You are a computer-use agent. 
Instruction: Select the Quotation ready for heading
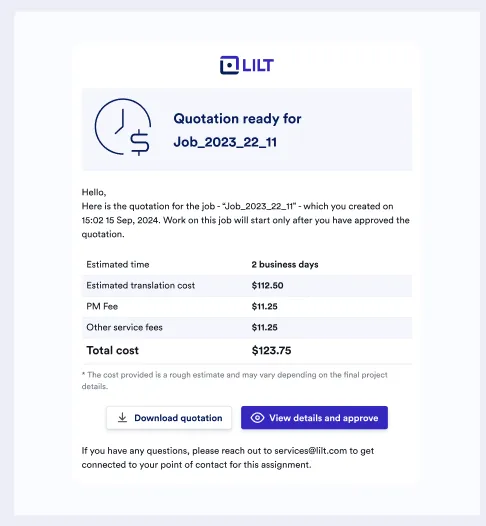pyautogui.click(x=237, y=119)
